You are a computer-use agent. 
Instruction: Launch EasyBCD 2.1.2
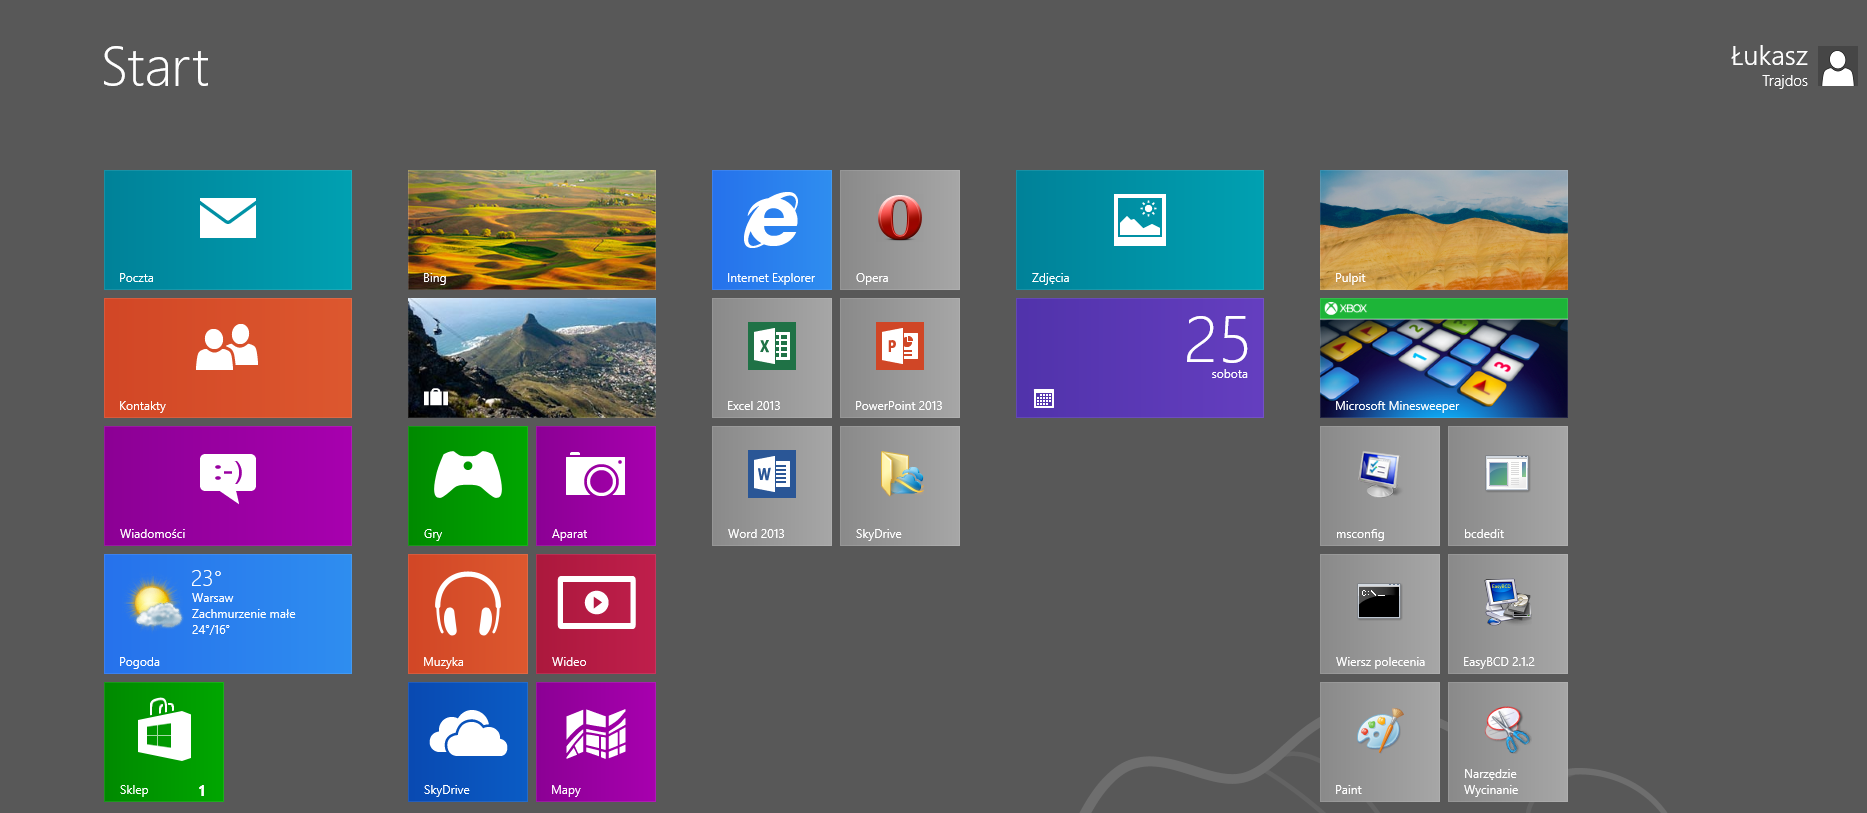[1508, 614]
